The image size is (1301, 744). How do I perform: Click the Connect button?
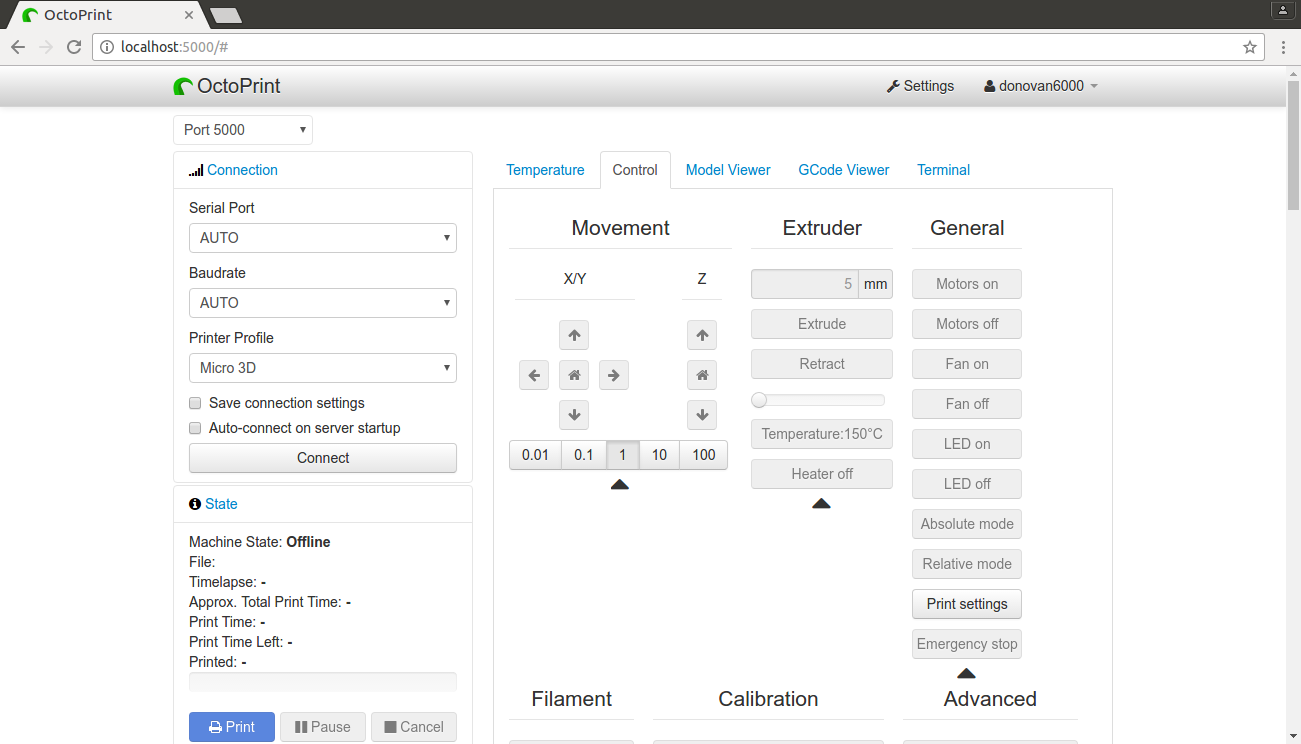click(323, 458)
